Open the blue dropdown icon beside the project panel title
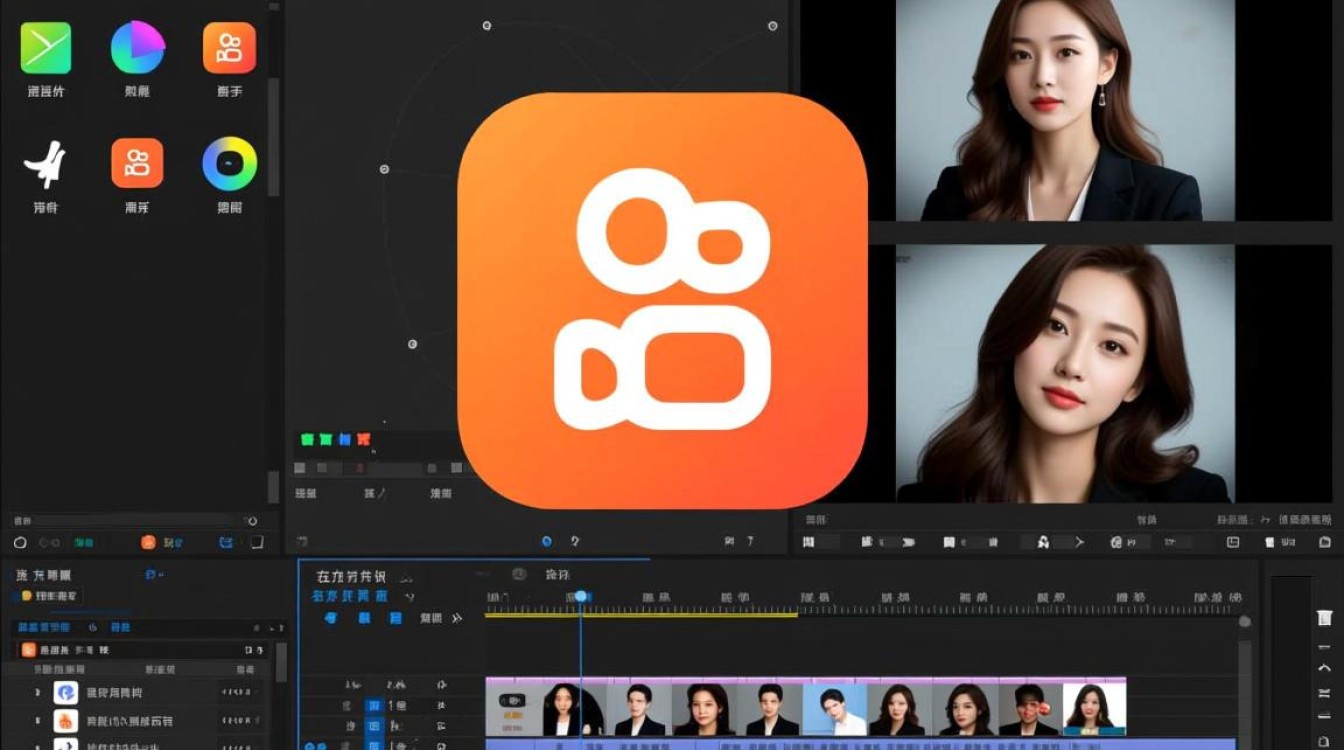The width and height of the screenshot is (1344, 750). [x=153, y=575]
